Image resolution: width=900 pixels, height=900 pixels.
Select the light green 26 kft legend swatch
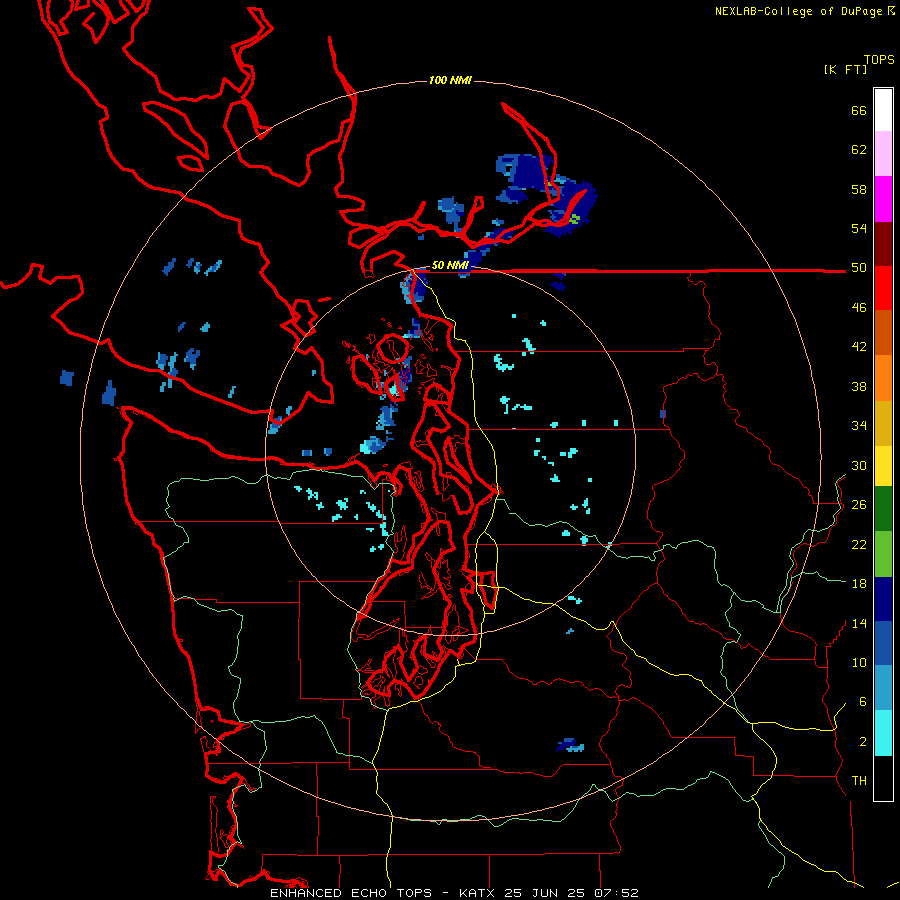883,554
